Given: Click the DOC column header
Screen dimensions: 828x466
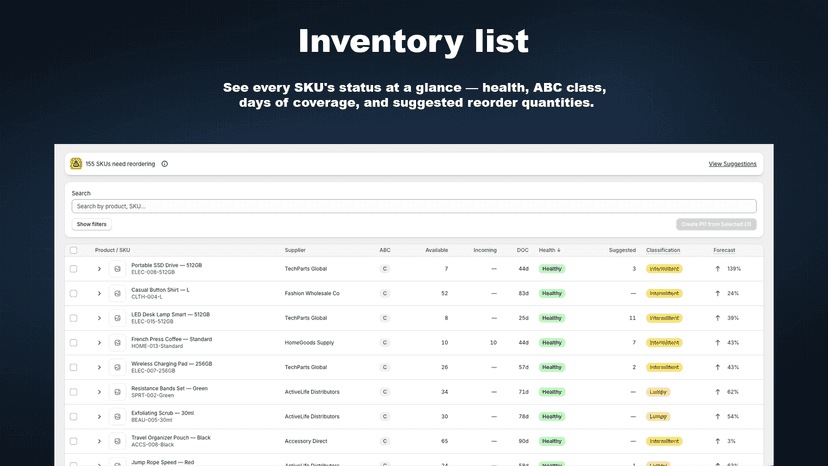Looking at the screenshot, I should tap(522, 250).
